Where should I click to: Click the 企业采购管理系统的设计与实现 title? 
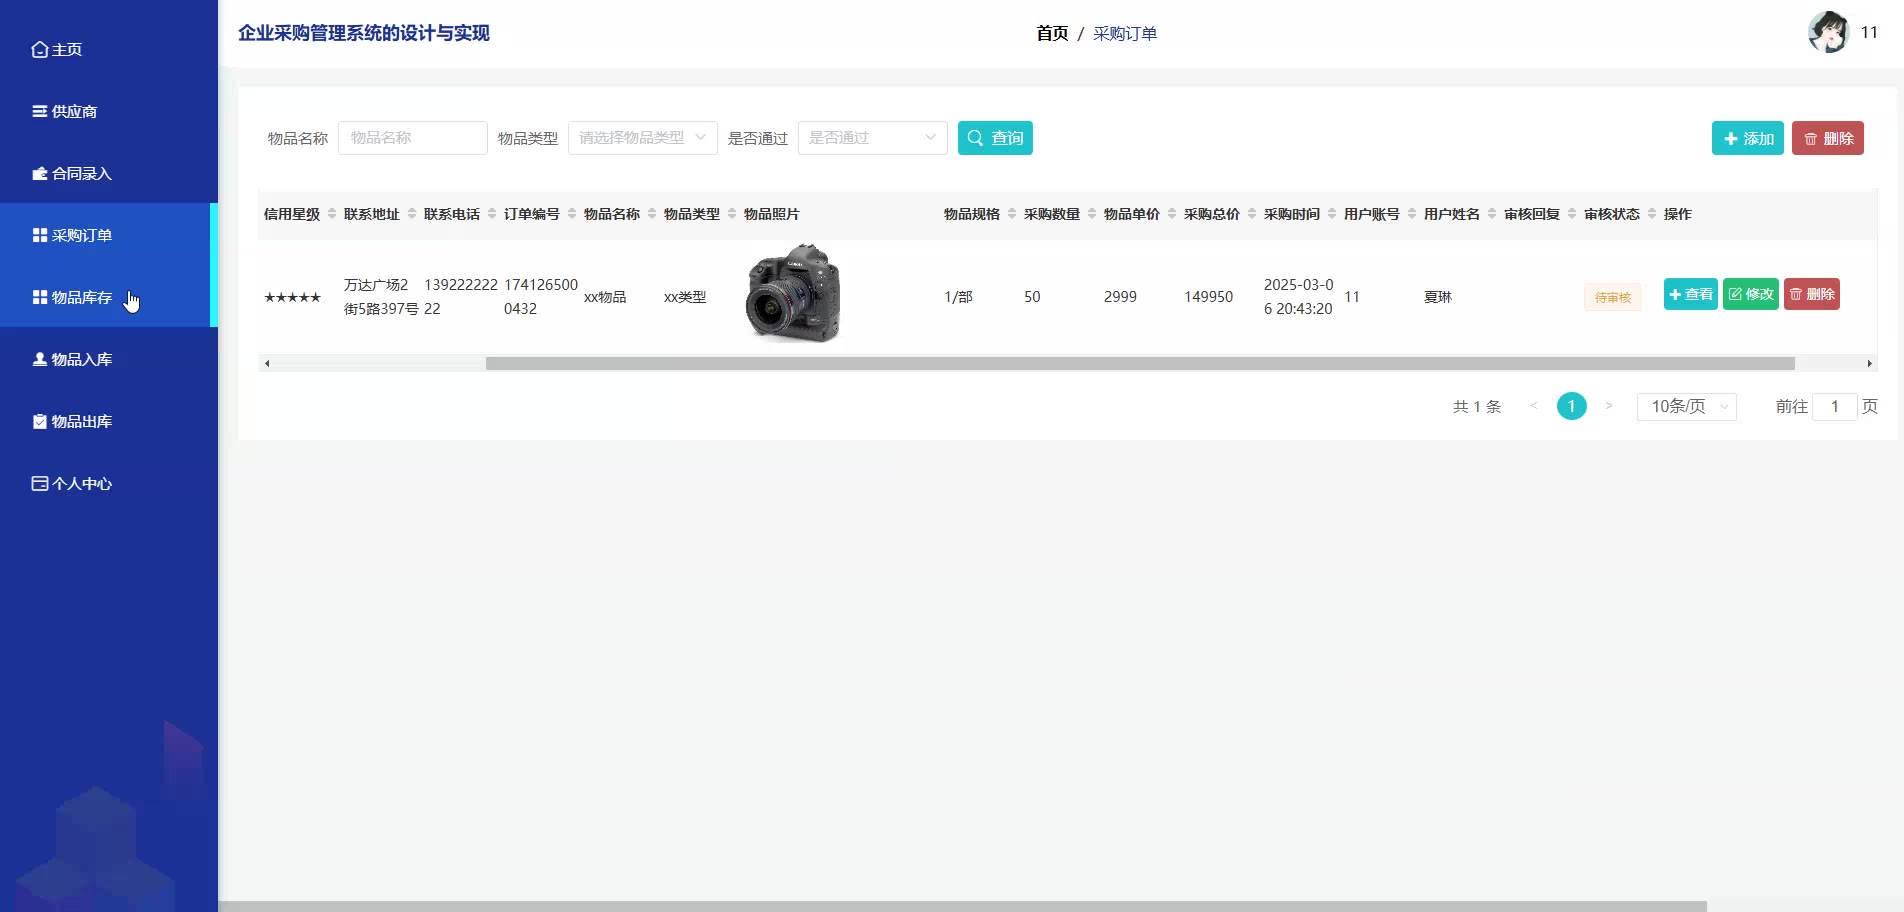[364, 33]
